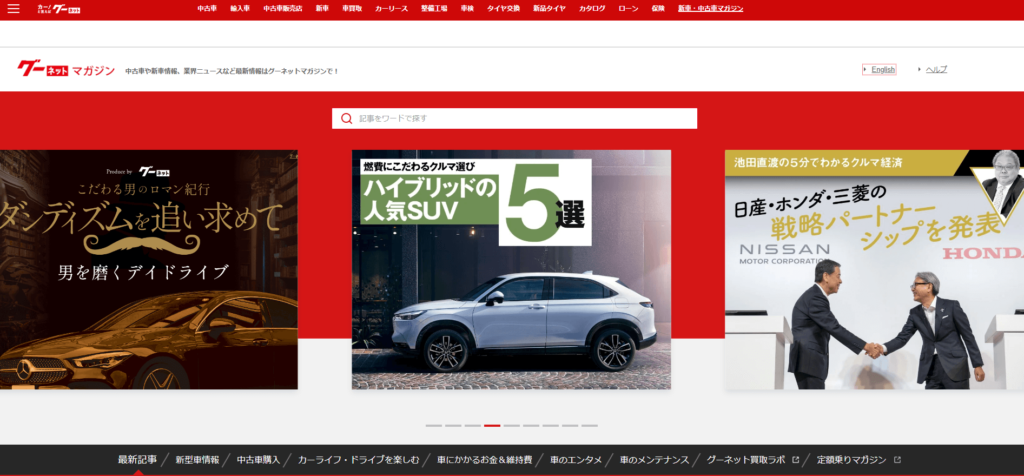Open 新車・中古車マガジン in top navigation
Screen dimensions: 1024x476
point(711,8)
